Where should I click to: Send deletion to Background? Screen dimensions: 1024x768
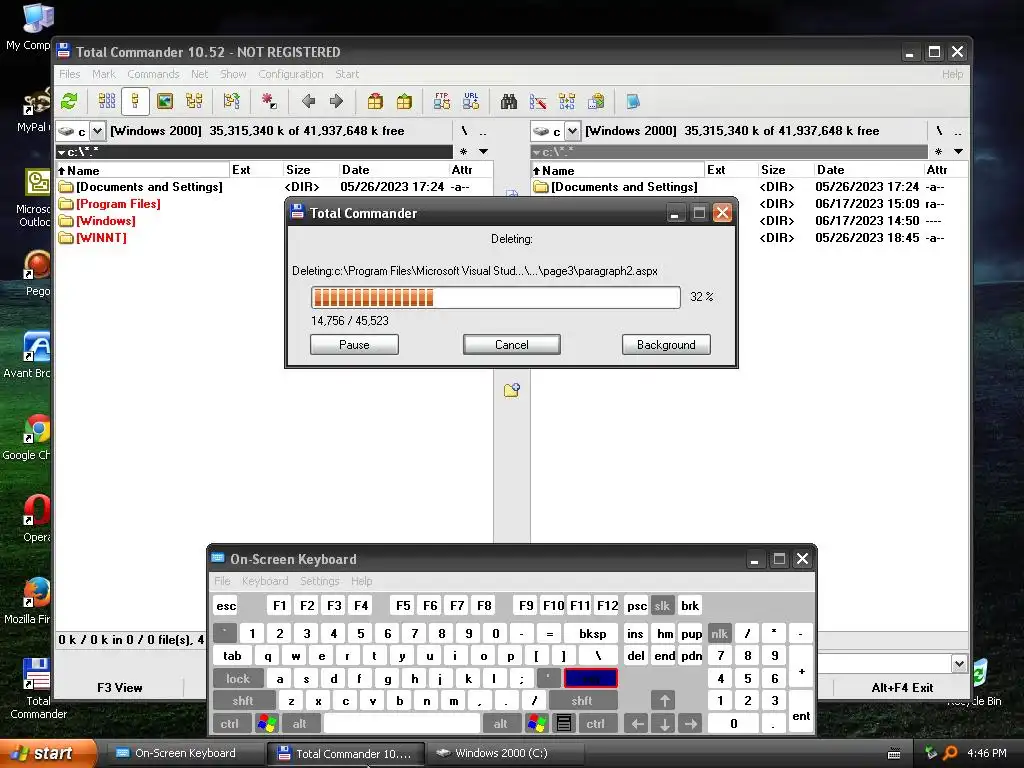[x=666, y=345]
